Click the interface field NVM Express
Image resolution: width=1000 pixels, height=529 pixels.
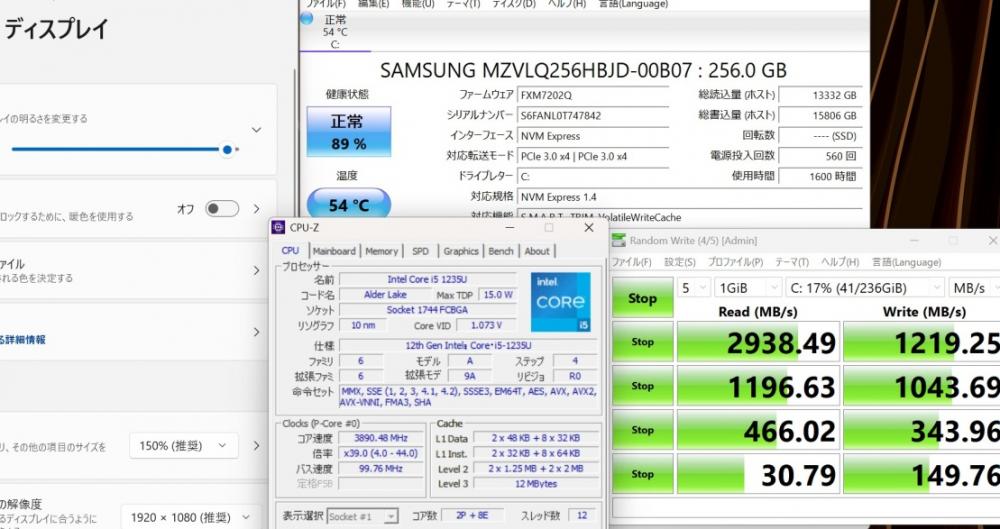[x=592, y=136]
